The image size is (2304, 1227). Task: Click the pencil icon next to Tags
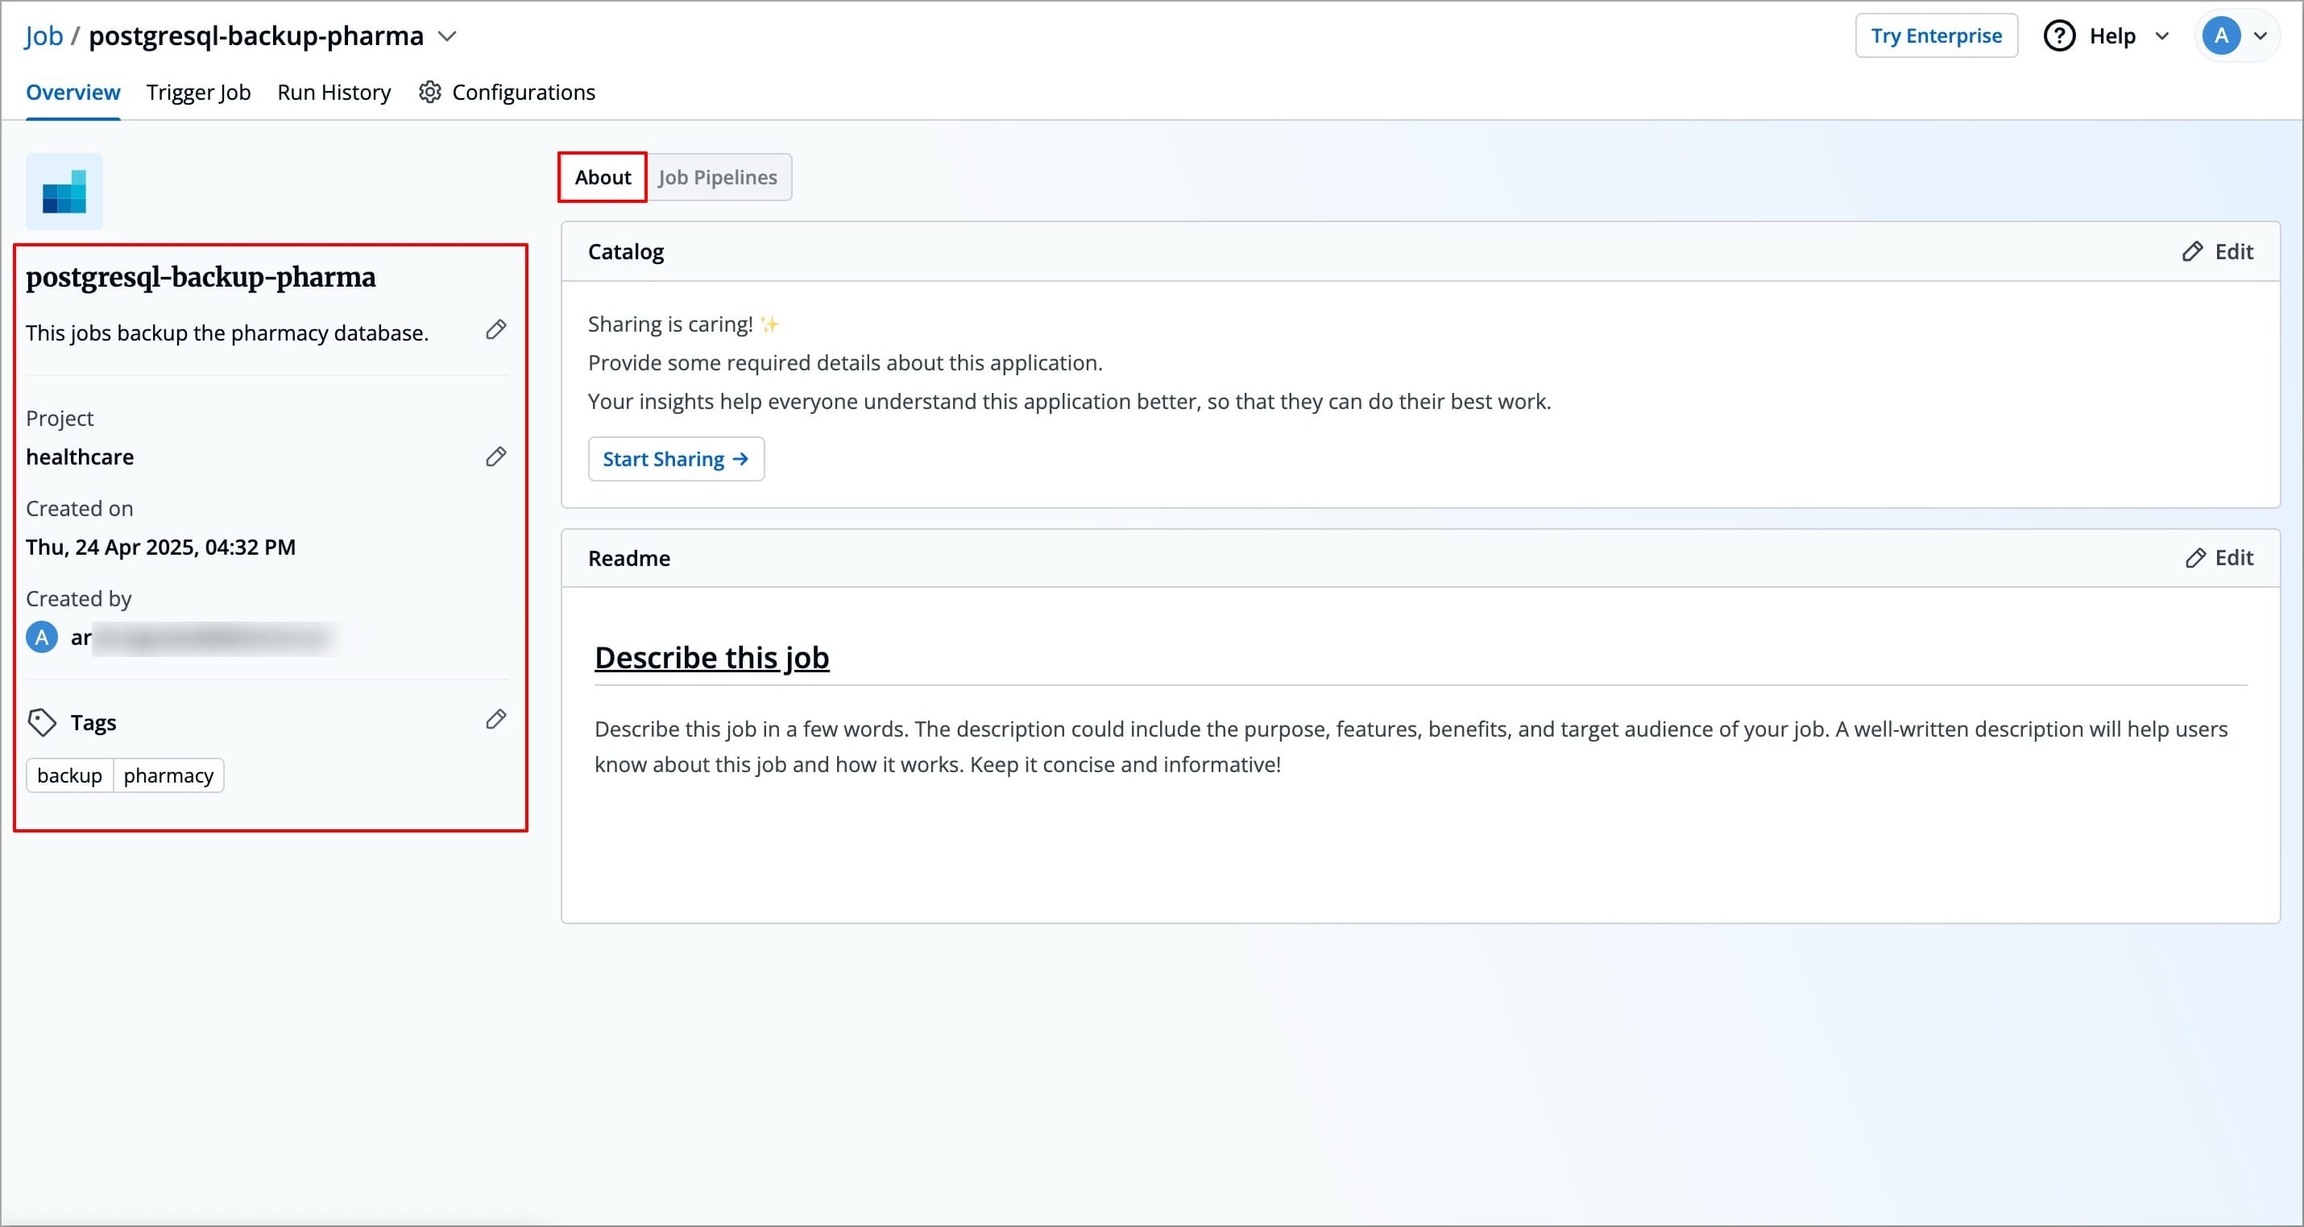[x=496, y=720]
